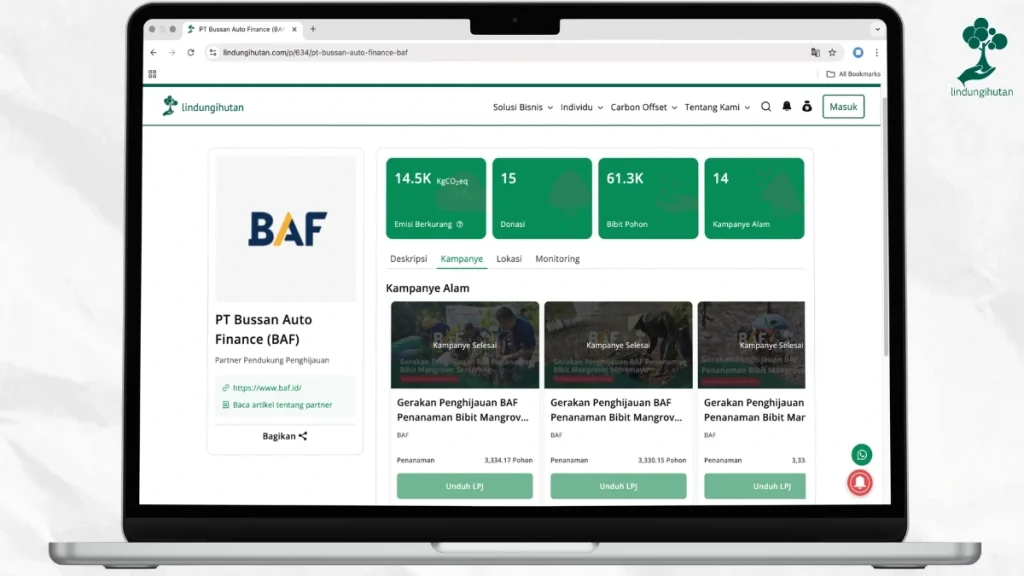Click the Emisi Berkurang help question icon
This screenshot has width=1024, height=576.
460,224
